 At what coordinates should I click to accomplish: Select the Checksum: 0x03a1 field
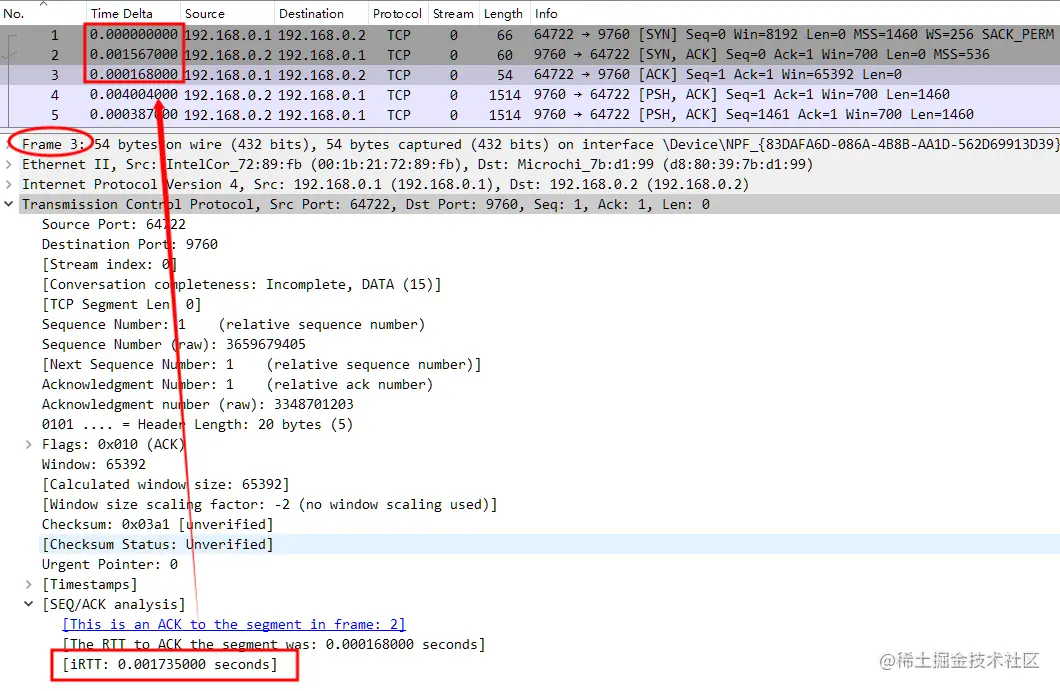click(158, 525)
